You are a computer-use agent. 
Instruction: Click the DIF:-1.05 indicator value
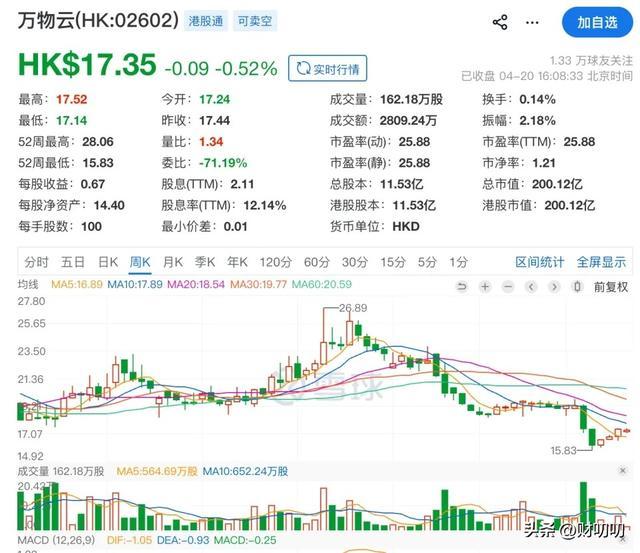129,540
